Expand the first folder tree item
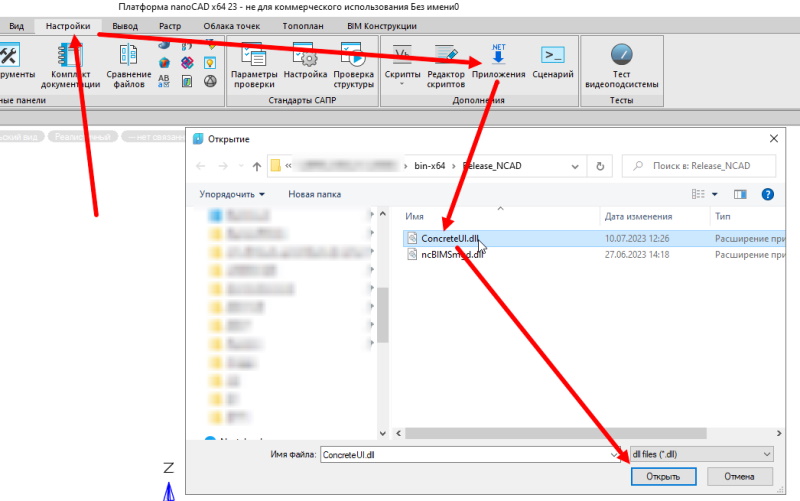800x501 pixels. coord(372,215)
